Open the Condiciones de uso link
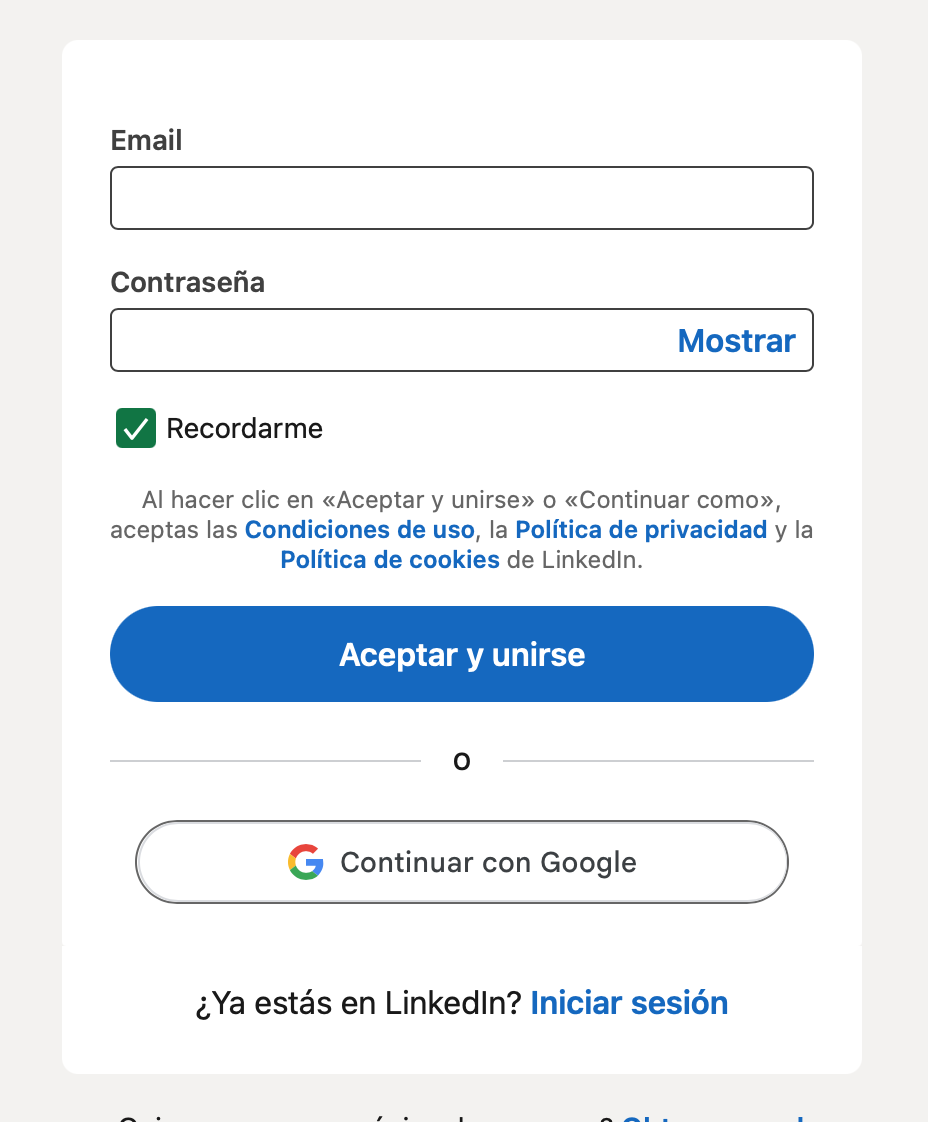Viewport: 928px width, 1122px height. click(359, 529)
